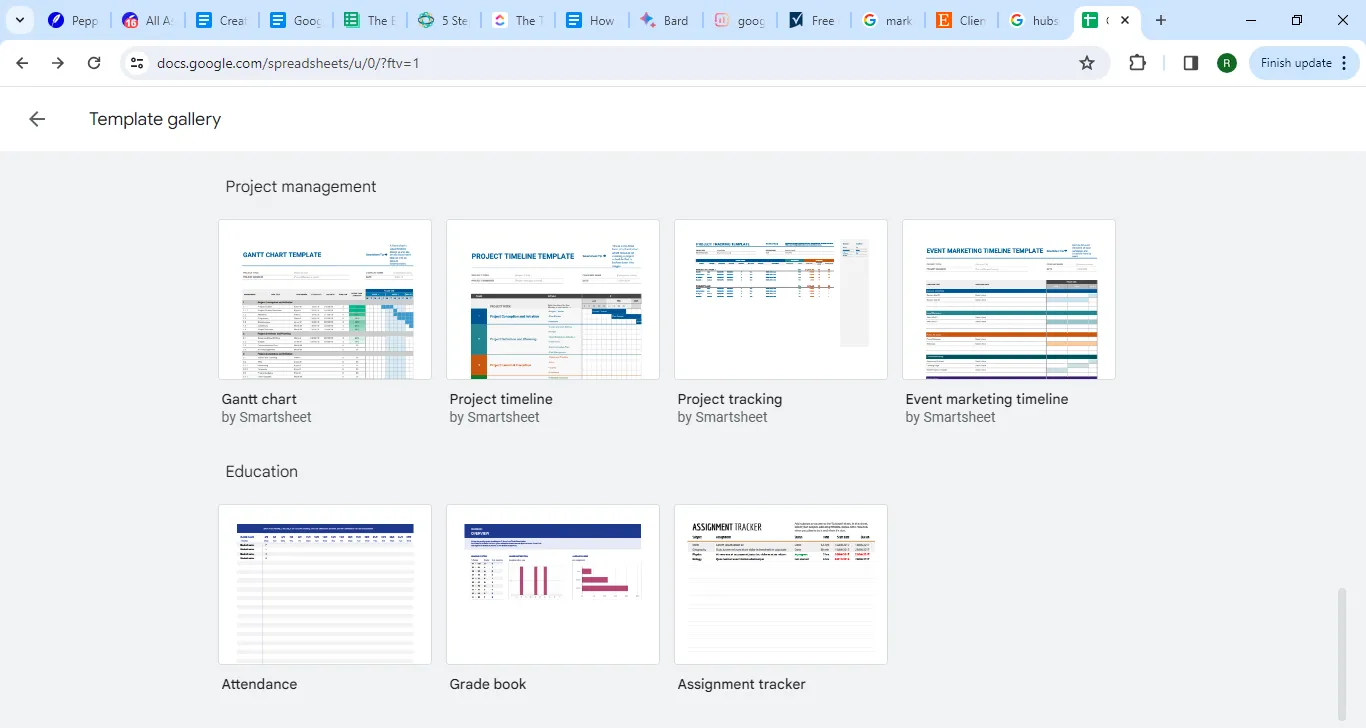
Task: Open tab search dropdown arrow
Action: tap(19, 20)
